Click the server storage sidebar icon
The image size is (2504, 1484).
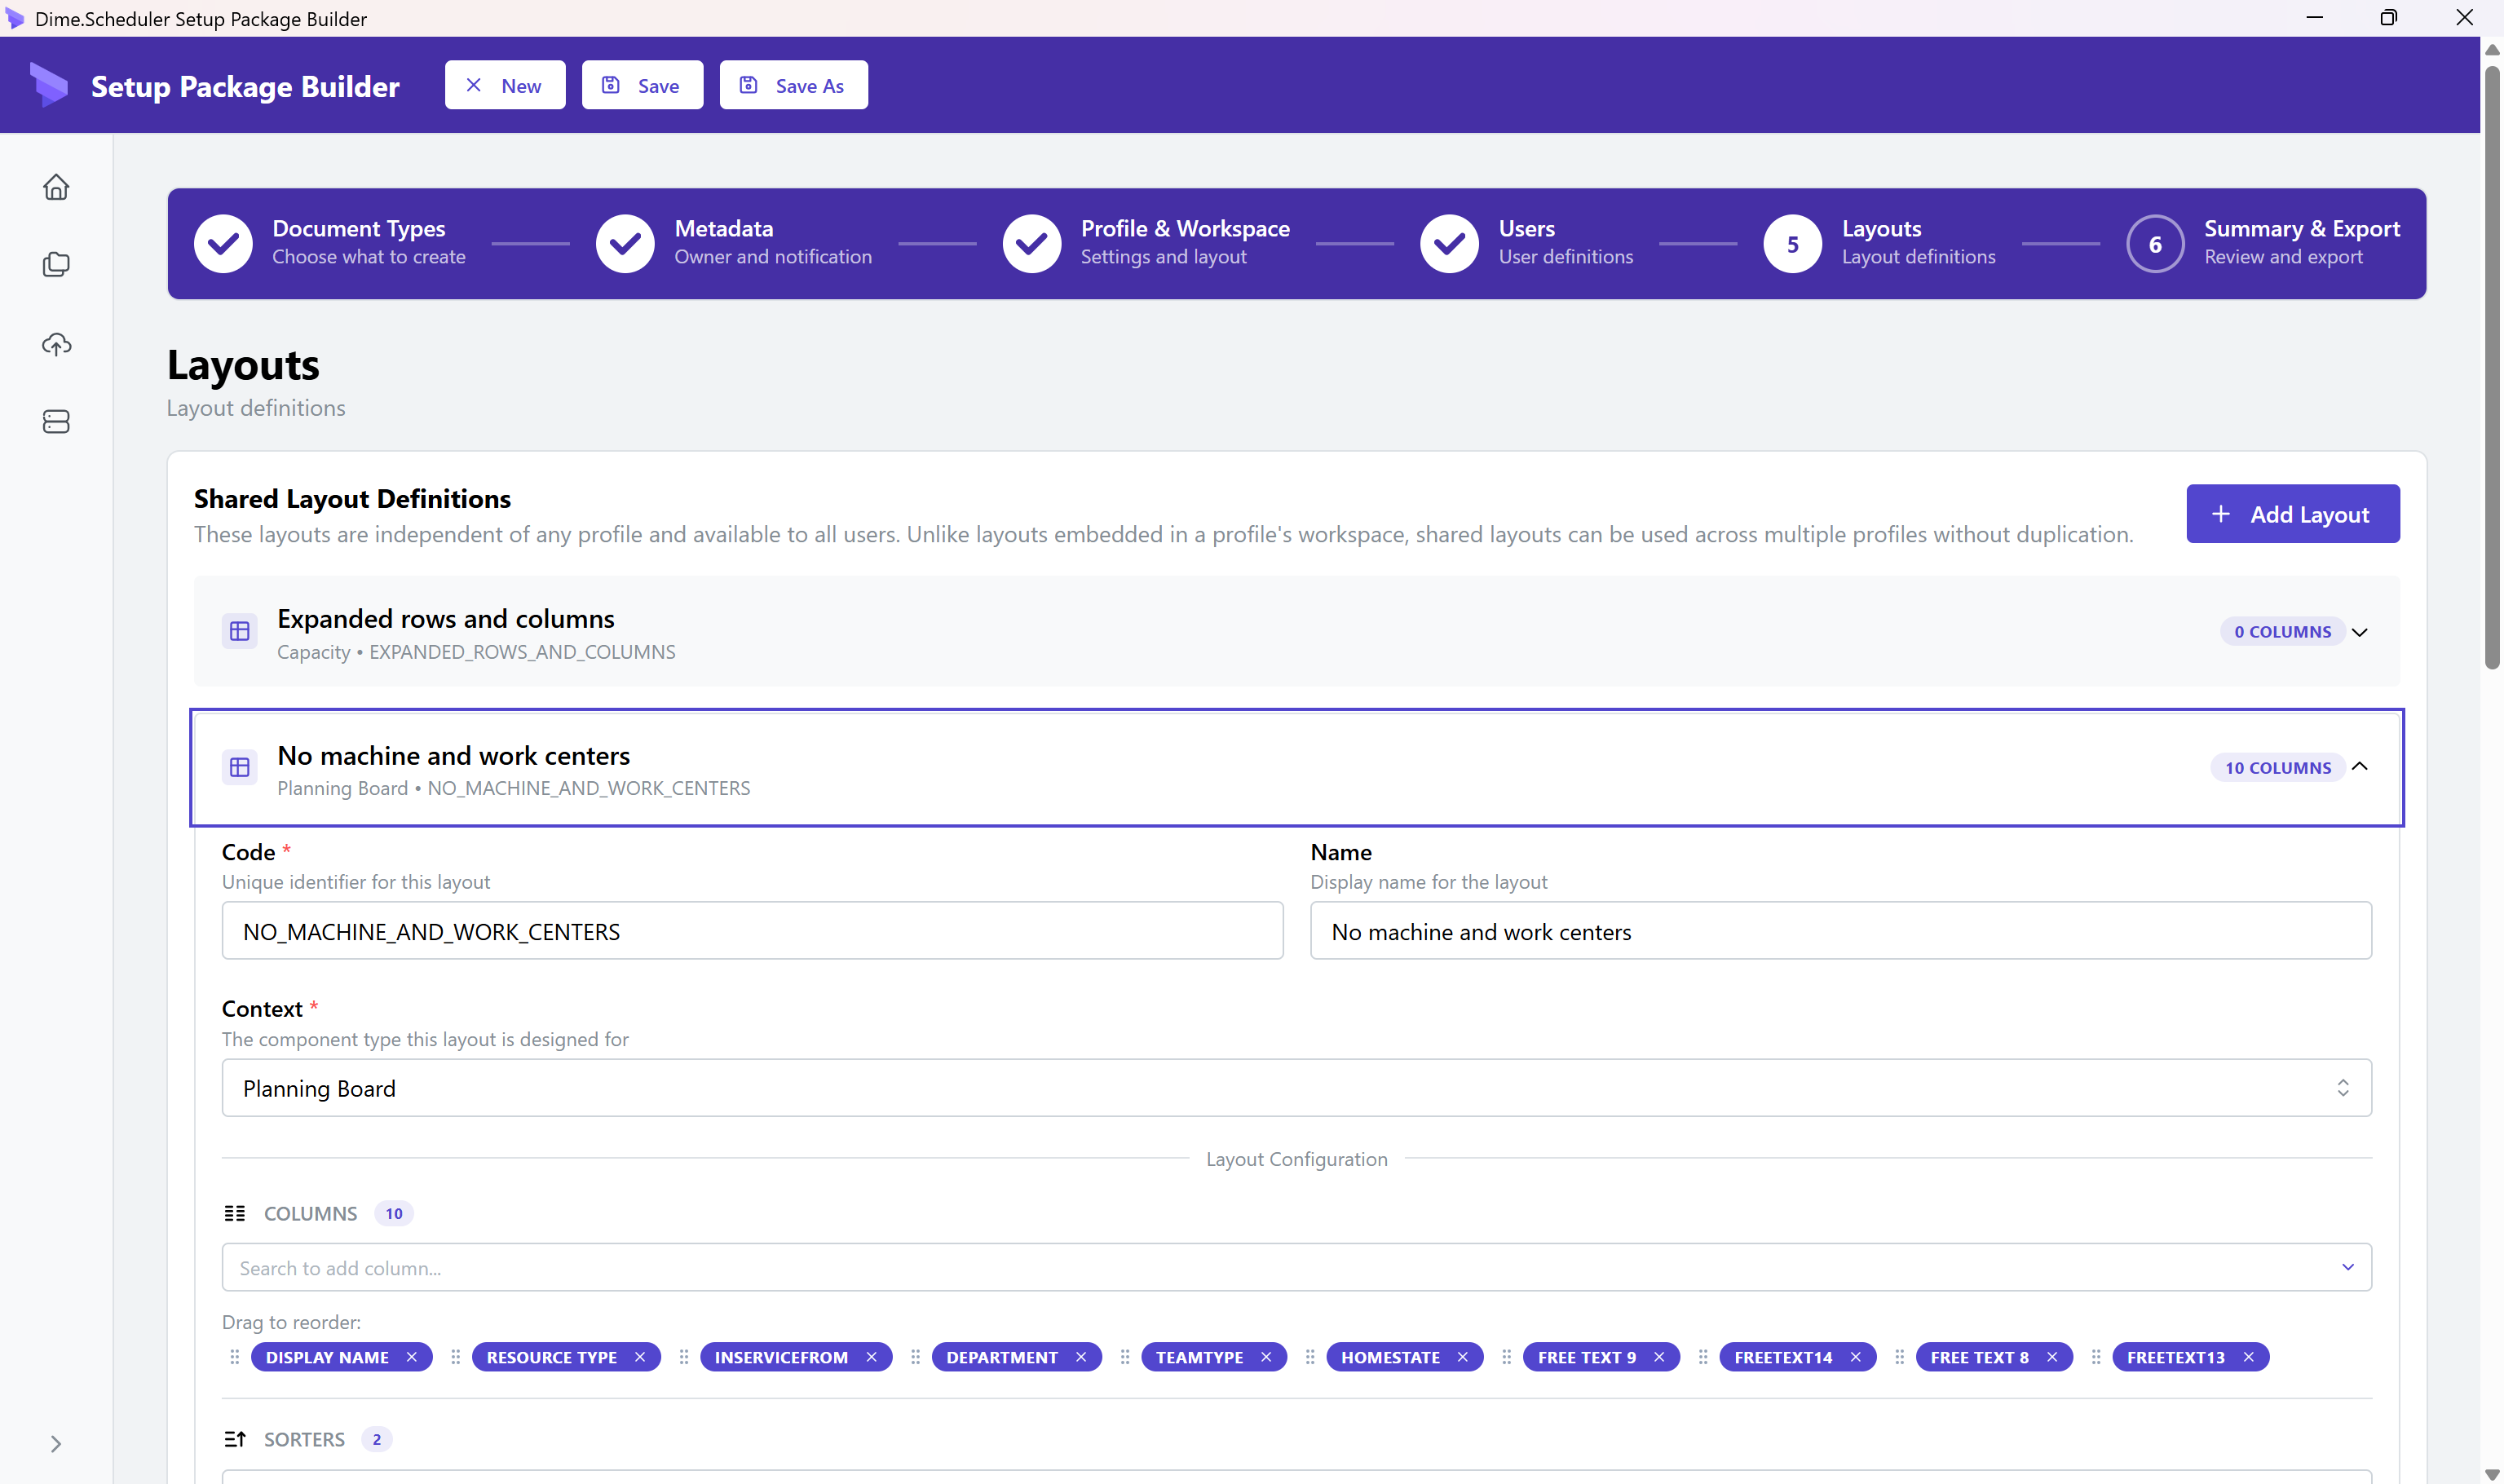(56, 421)
